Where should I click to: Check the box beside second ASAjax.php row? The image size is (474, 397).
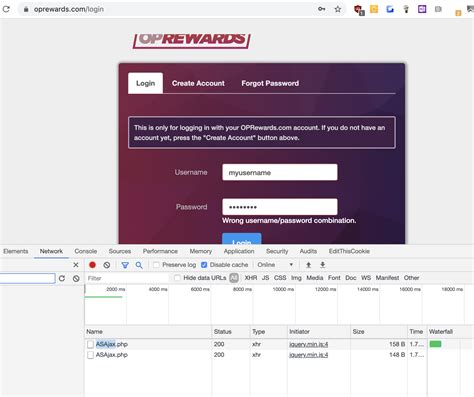pyautogui.click(x=90, y=355)
